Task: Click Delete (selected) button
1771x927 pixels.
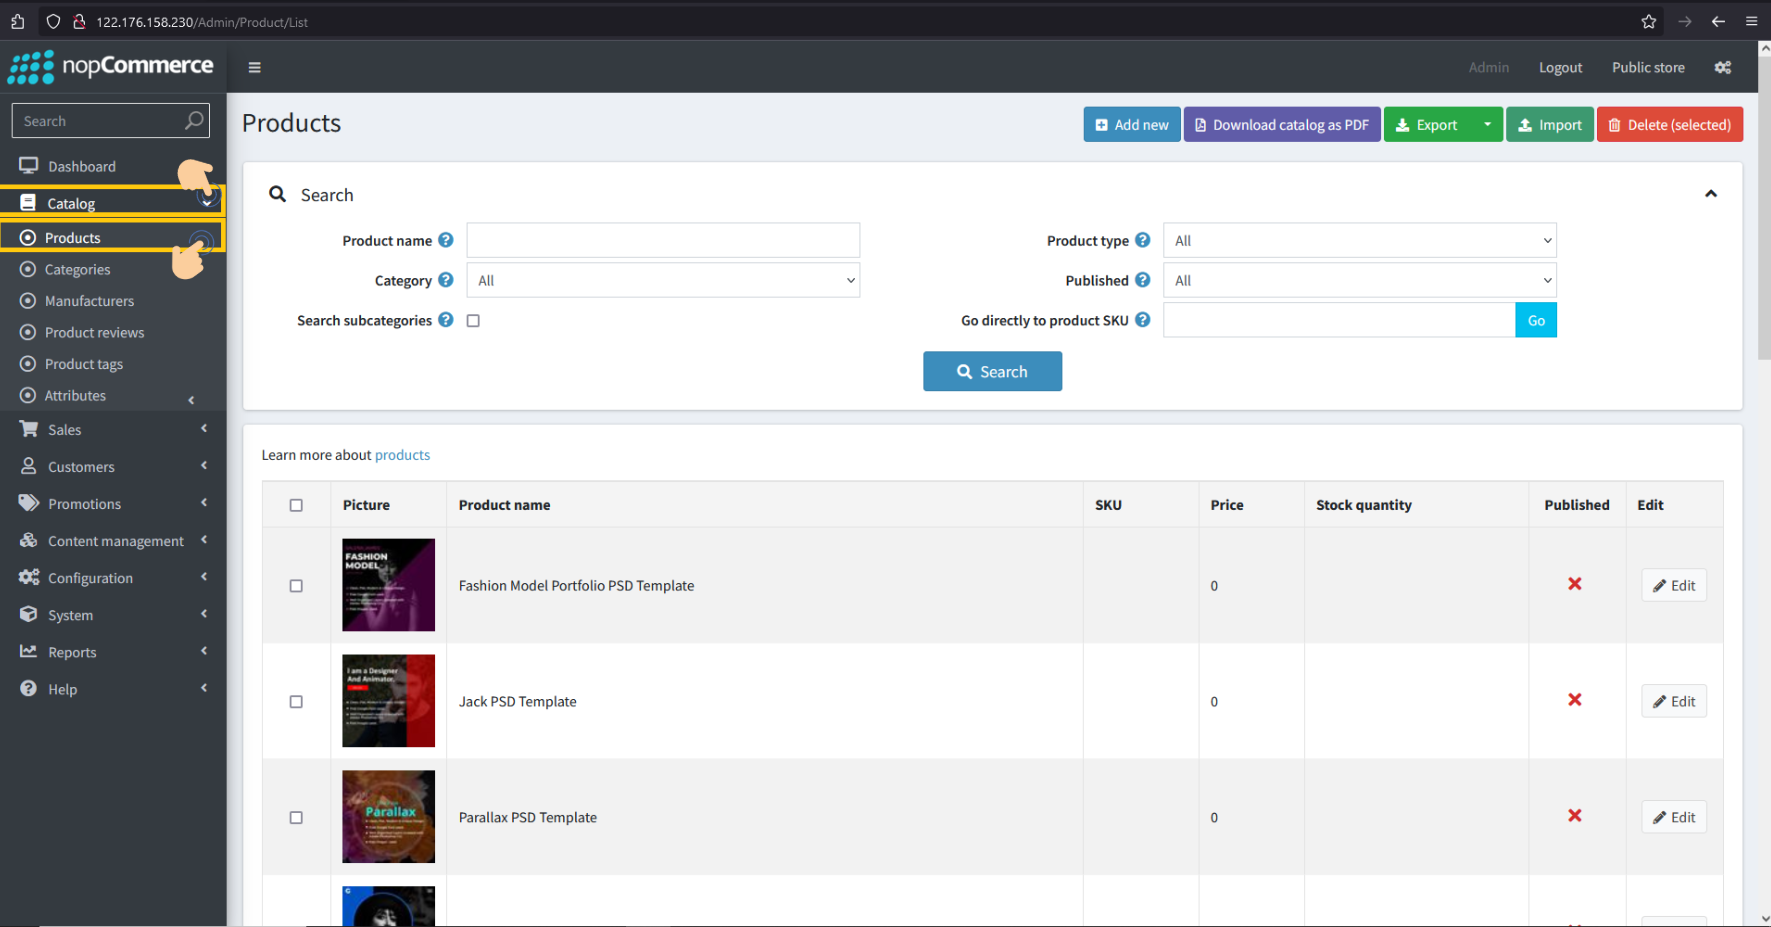Action: coord(1670,125)
